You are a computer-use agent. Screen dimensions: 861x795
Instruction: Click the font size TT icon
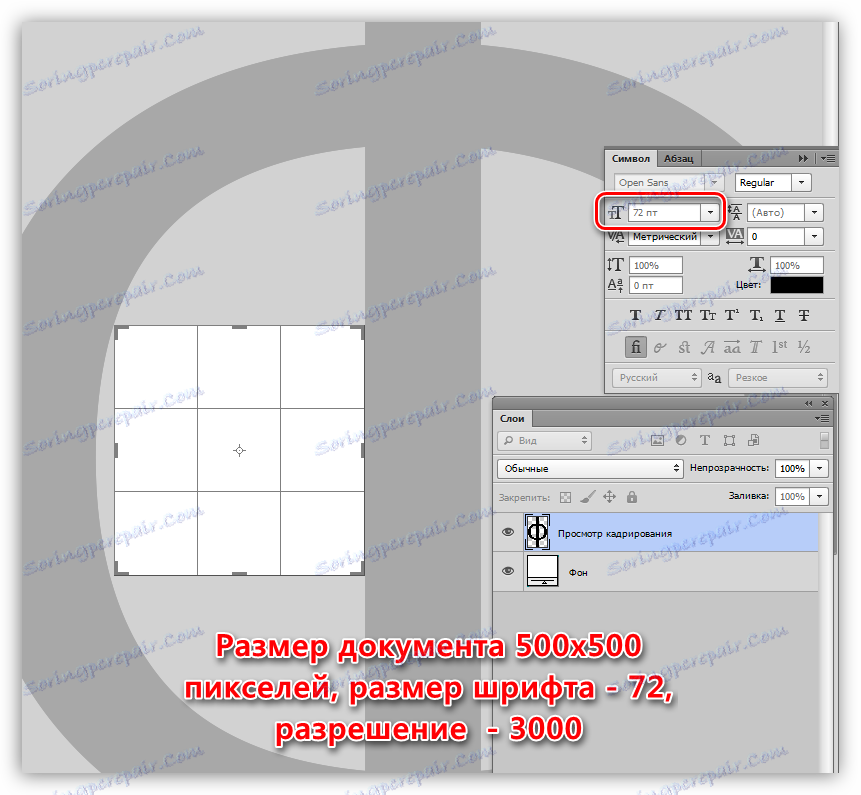point(616,212)
